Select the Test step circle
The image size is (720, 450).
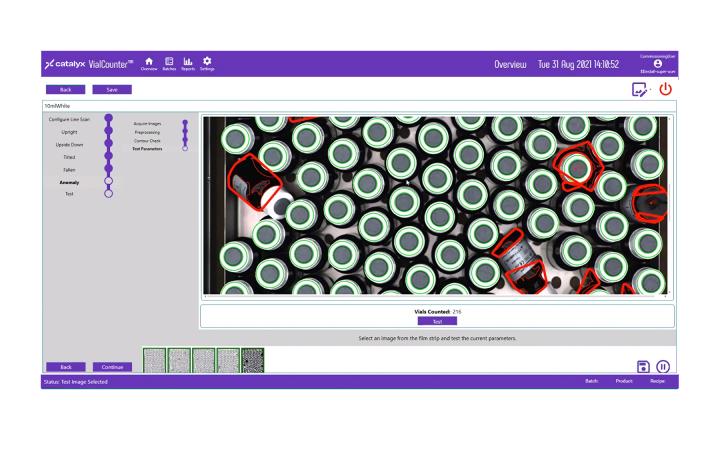[108, 194]
